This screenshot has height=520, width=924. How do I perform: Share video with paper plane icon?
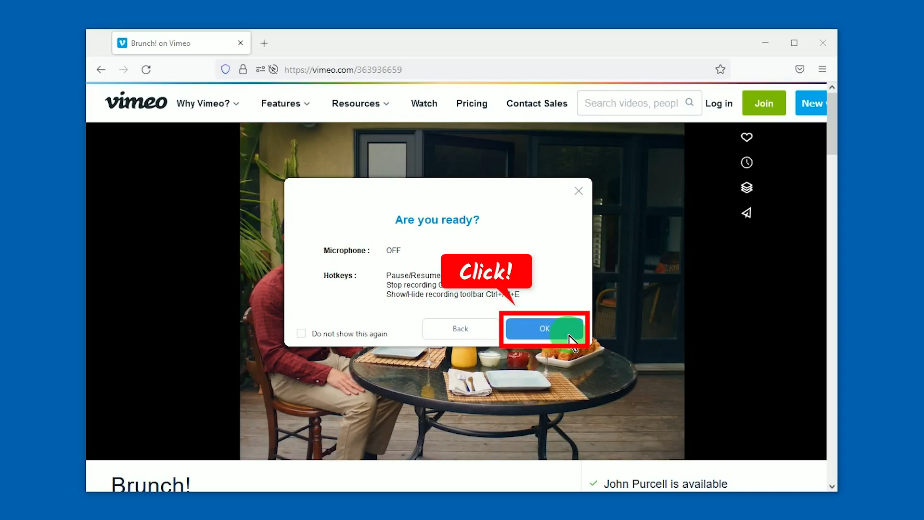click(747, 213)
